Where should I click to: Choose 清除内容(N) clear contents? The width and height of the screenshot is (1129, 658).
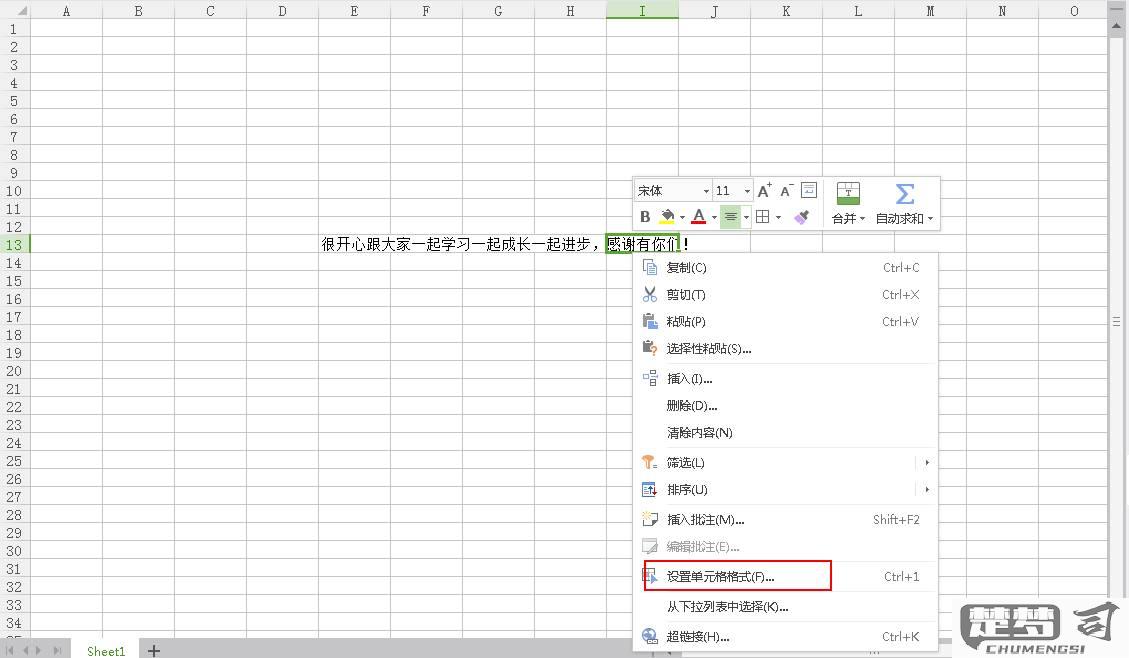[785, 433]
